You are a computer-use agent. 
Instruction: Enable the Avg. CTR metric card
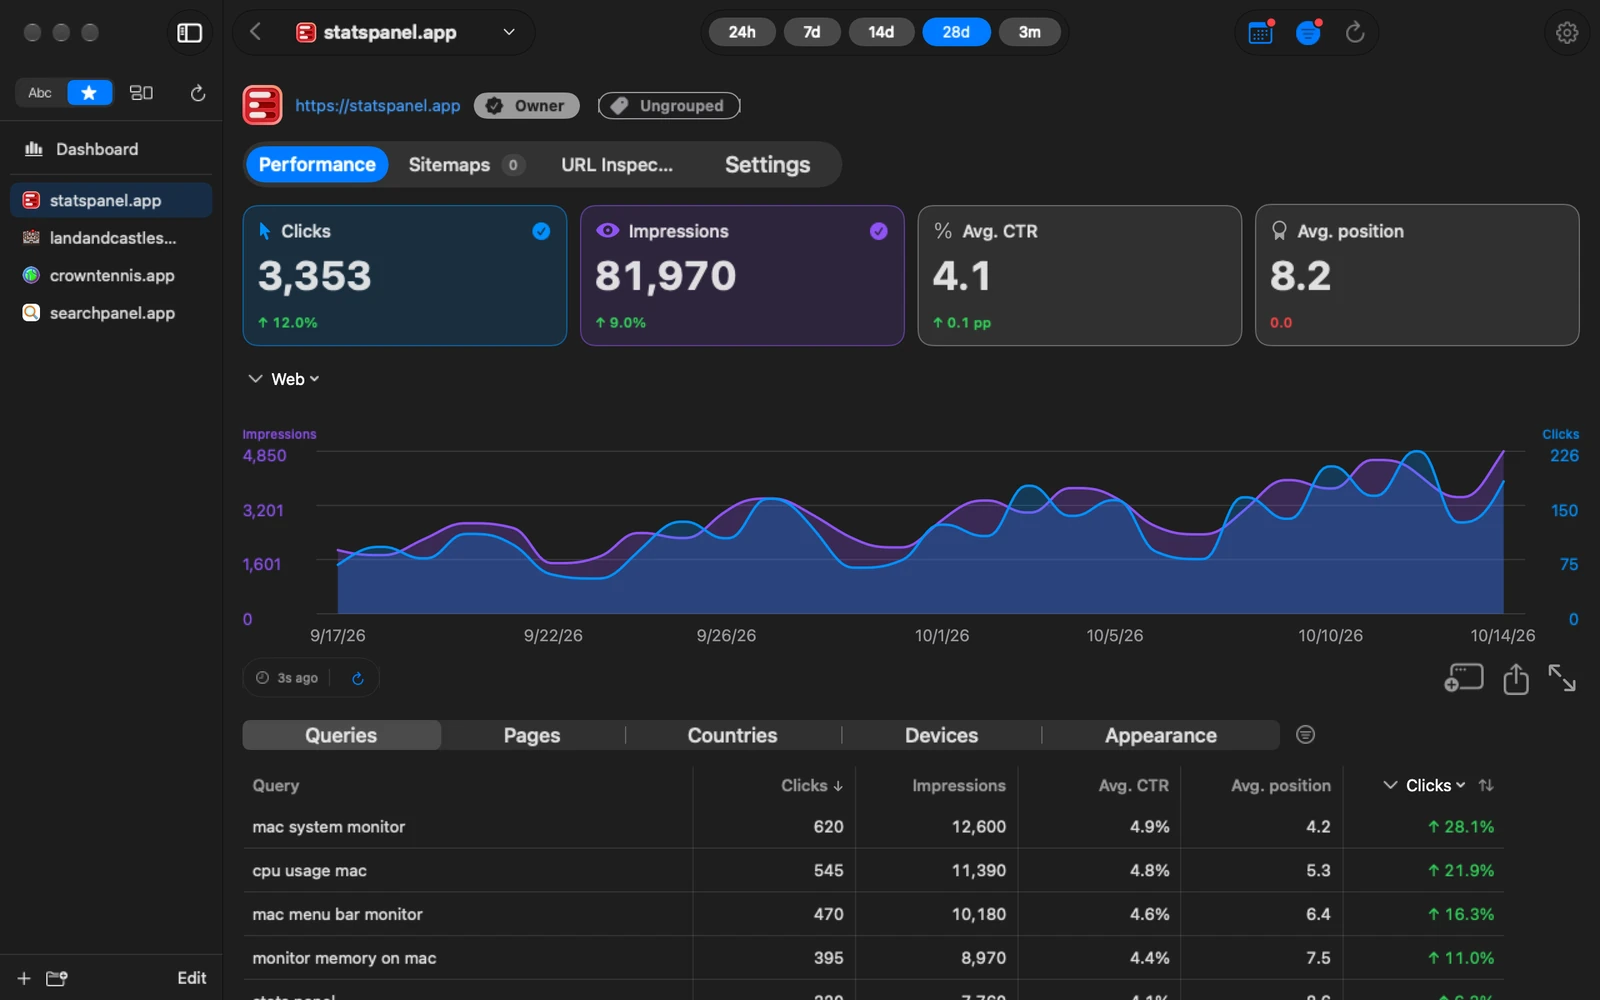[1079, 275]
